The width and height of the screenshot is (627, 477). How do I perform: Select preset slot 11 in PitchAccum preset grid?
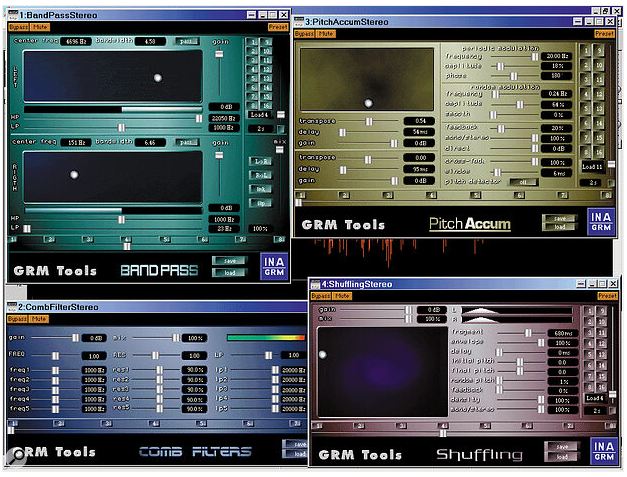pyautogui.click(x=599, y=80)
